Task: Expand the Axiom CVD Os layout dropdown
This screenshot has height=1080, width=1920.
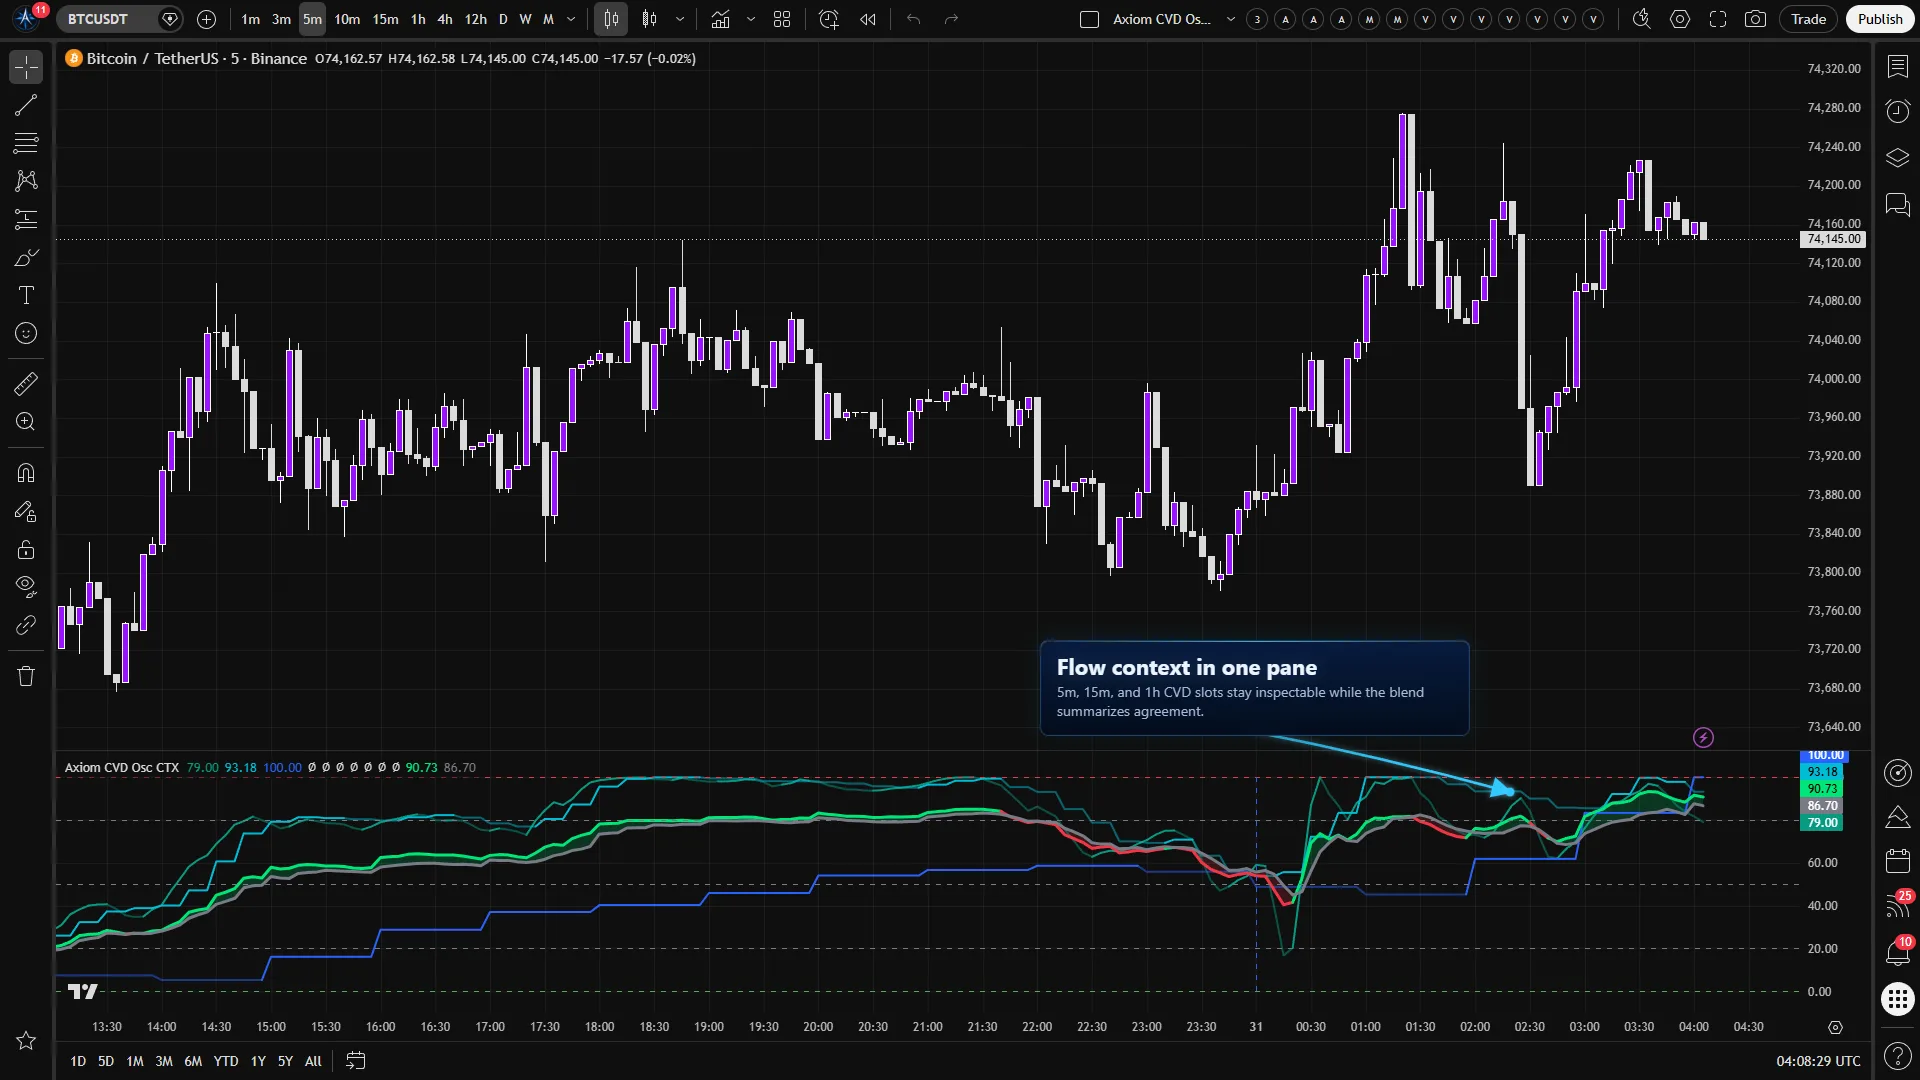Action: coord(1231,19)
